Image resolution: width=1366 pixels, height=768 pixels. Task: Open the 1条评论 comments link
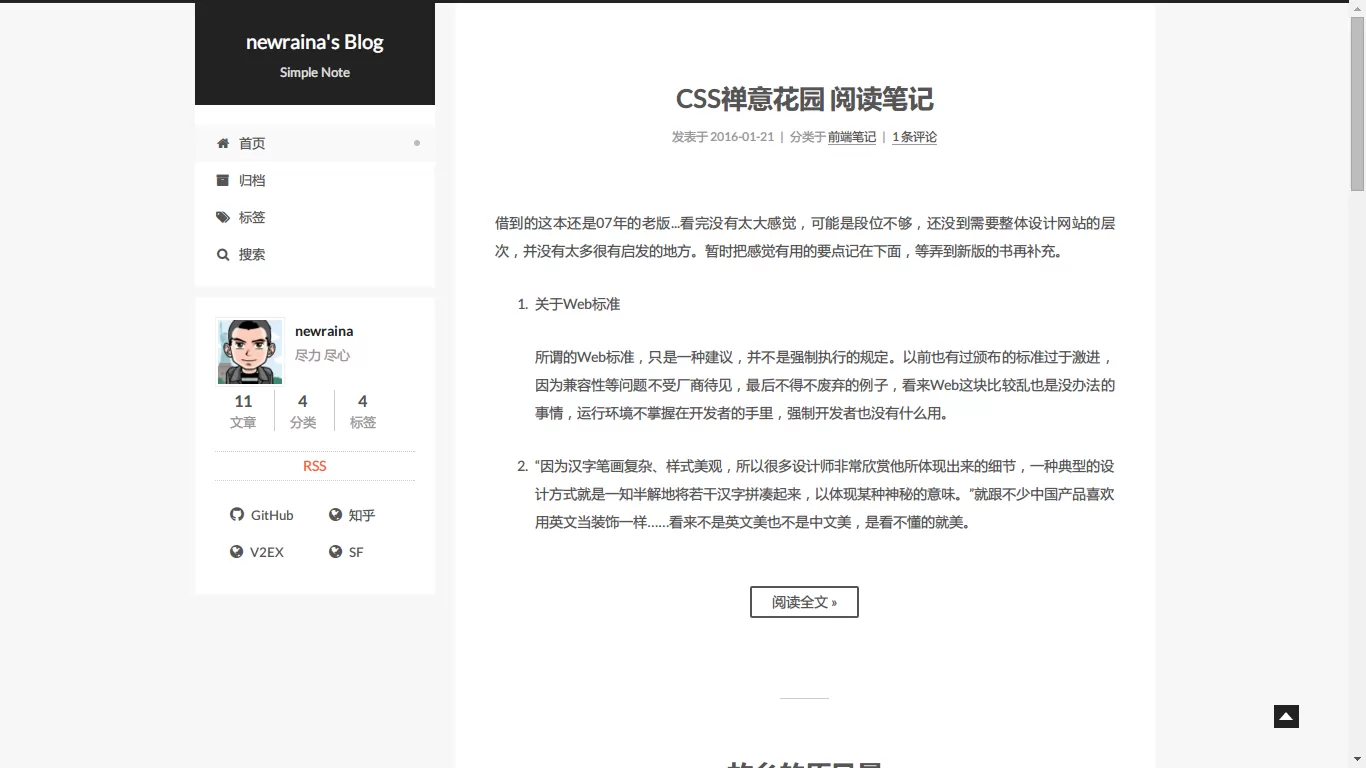pyautogui.click(x=914, y=137)
